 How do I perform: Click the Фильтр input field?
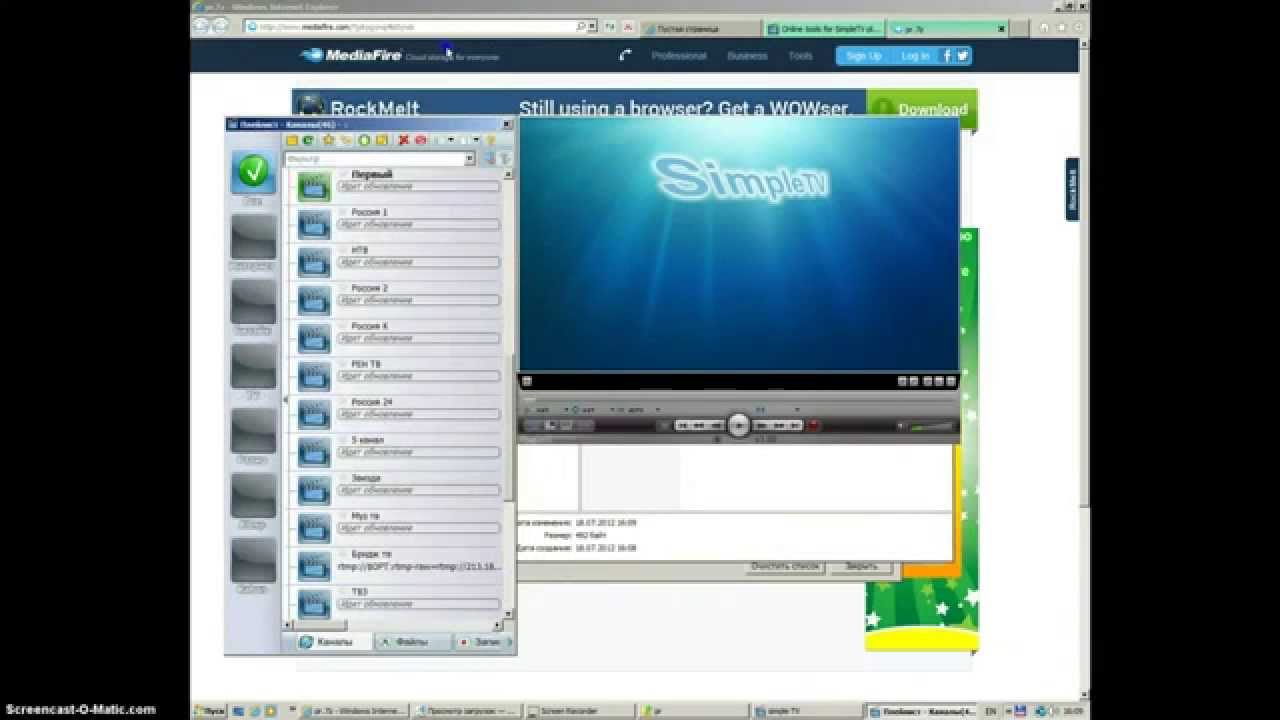375,159
